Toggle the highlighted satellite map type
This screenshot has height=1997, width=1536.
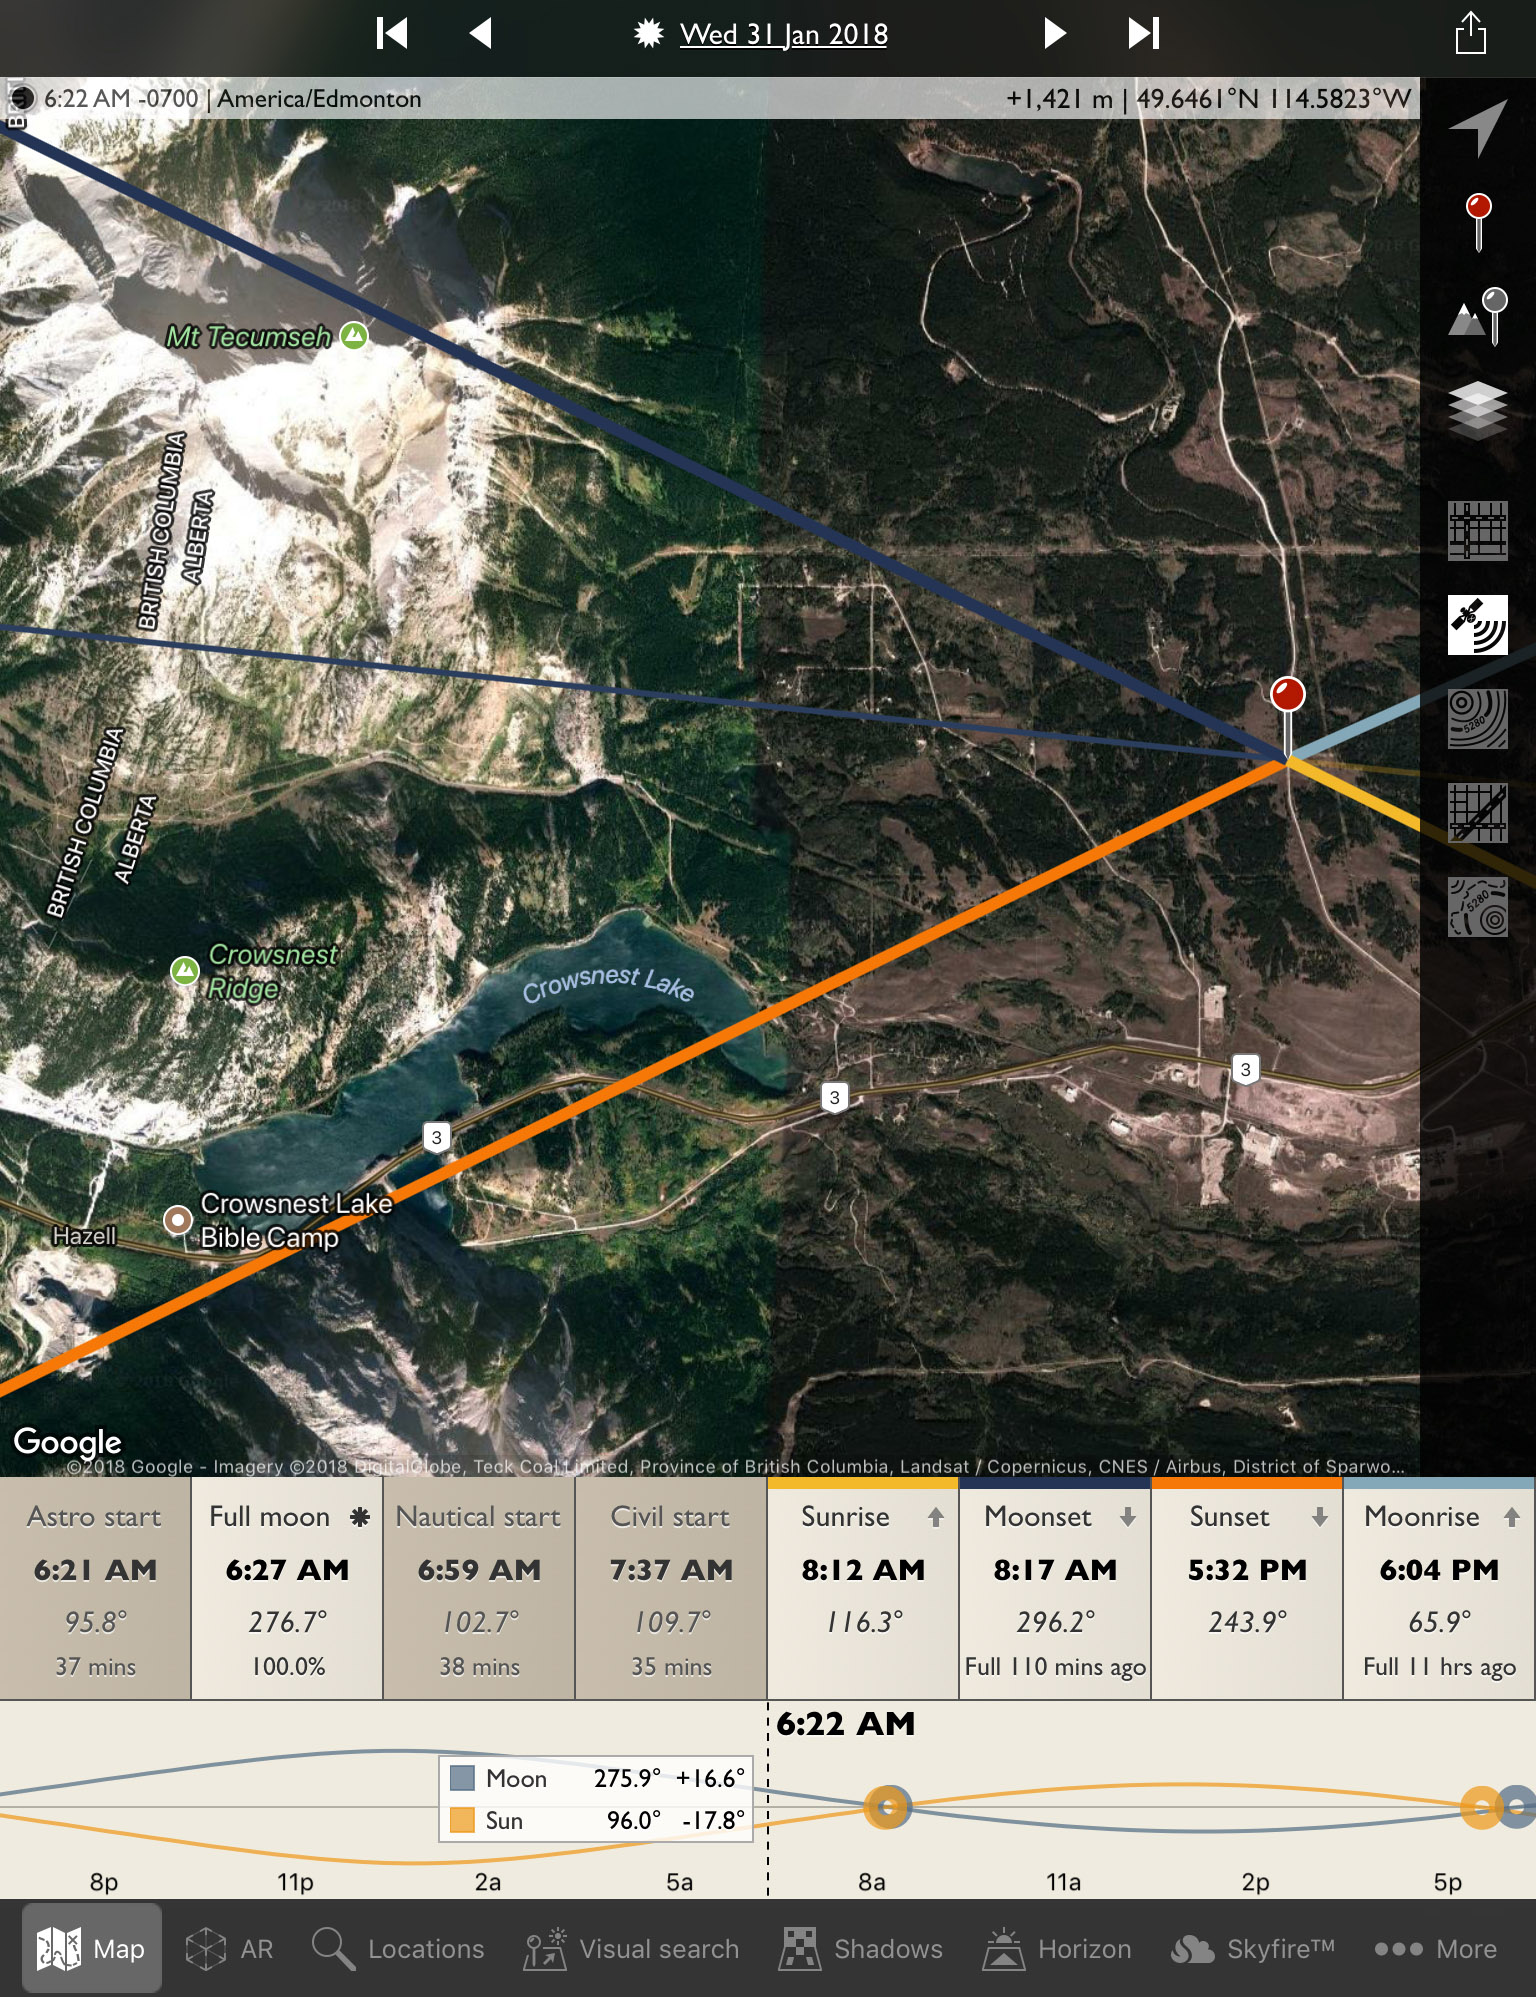1478,625
